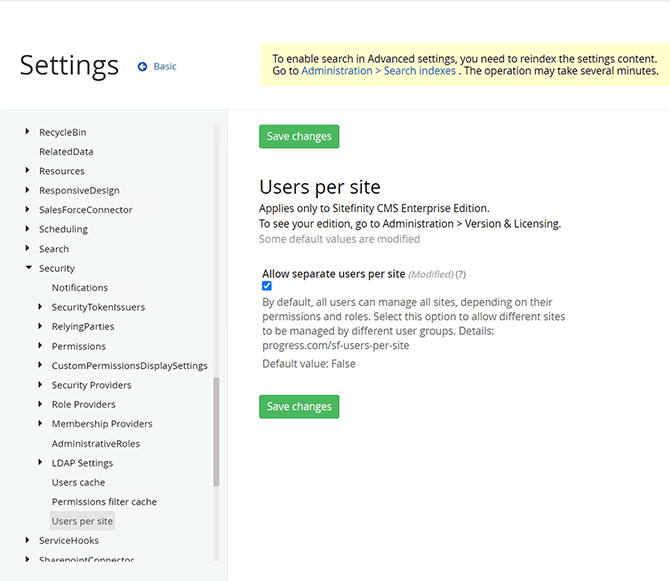The image size is (670, 581).
Task: Click the bottom Save changes button
Action: (x=299, y=407)
